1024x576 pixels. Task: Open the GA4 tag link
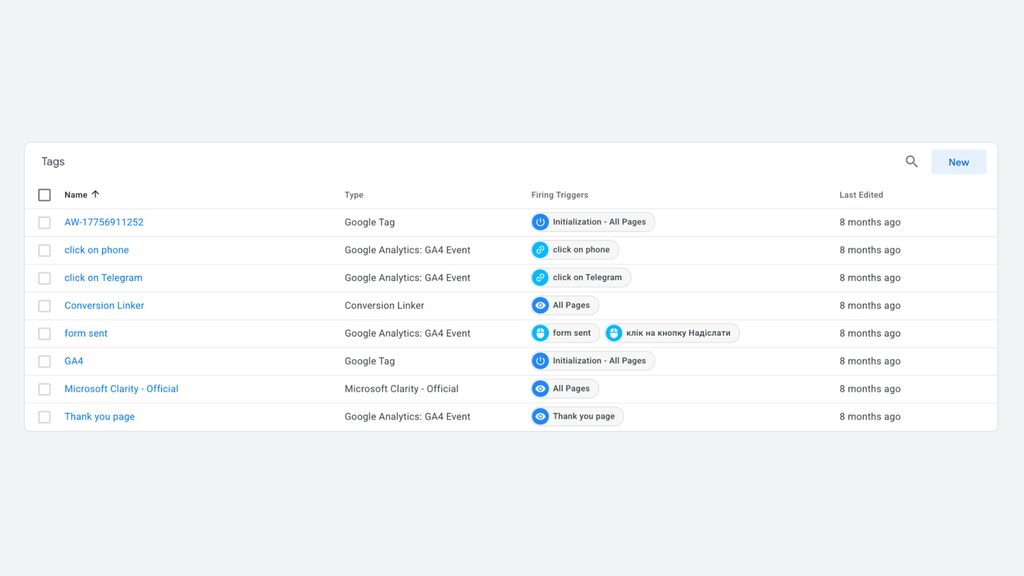74,360
